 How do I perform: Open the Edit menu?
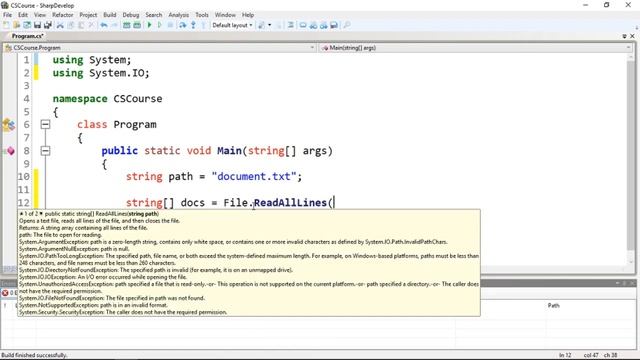pyautogui.click(x=23, y=15)
